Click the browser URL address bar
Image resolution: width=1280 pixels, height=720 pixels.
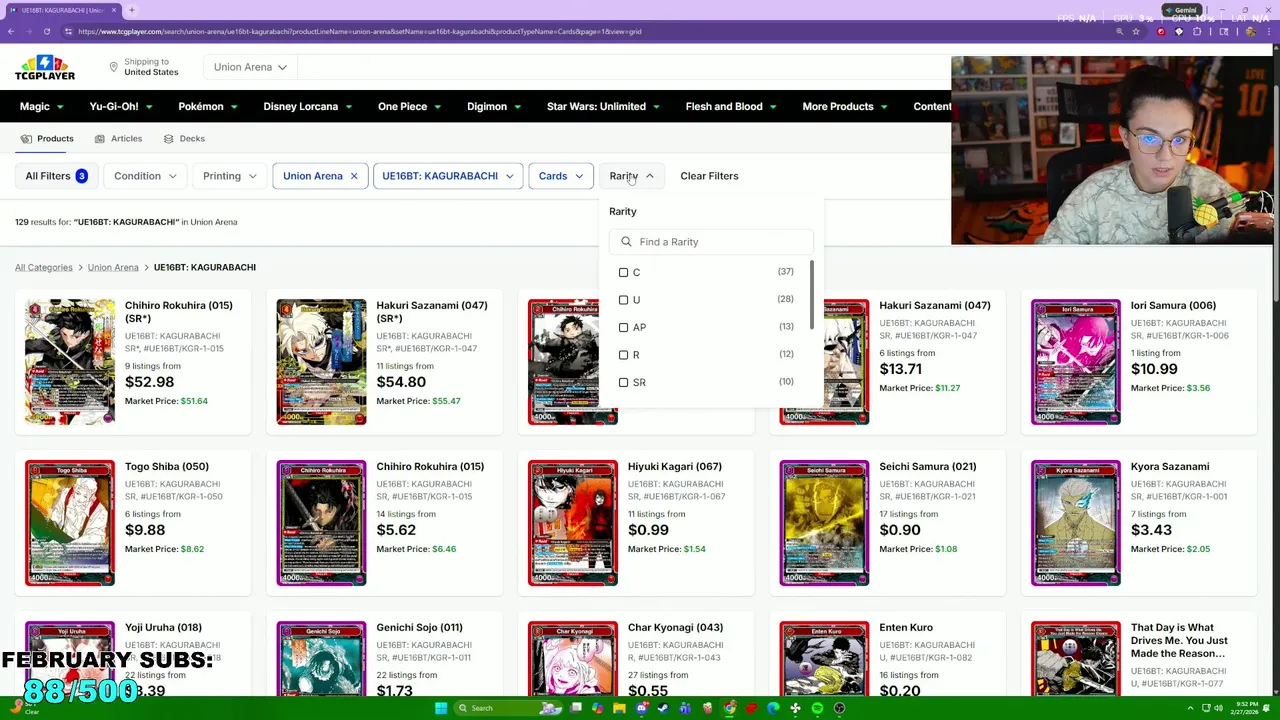(x=590, y=31)
